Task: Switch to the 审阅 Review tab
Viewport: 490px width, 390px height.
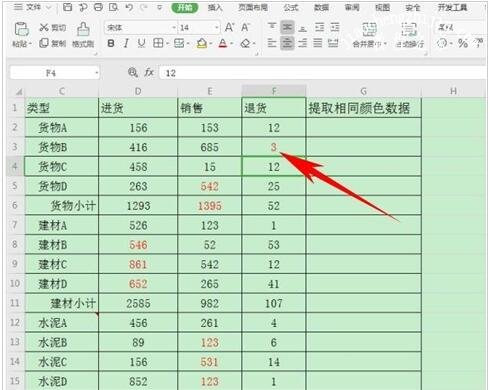Action: pos(352,7)
